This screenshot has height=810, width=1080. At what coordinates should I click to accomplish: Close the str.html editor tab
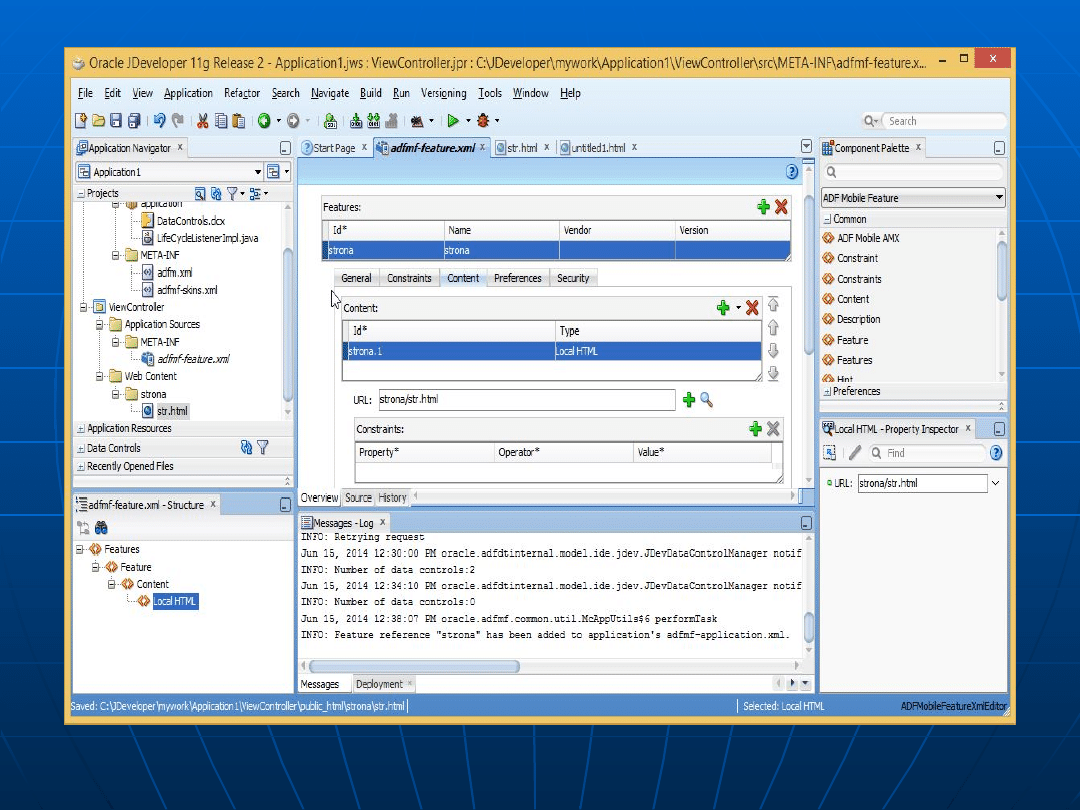[547, 147]
